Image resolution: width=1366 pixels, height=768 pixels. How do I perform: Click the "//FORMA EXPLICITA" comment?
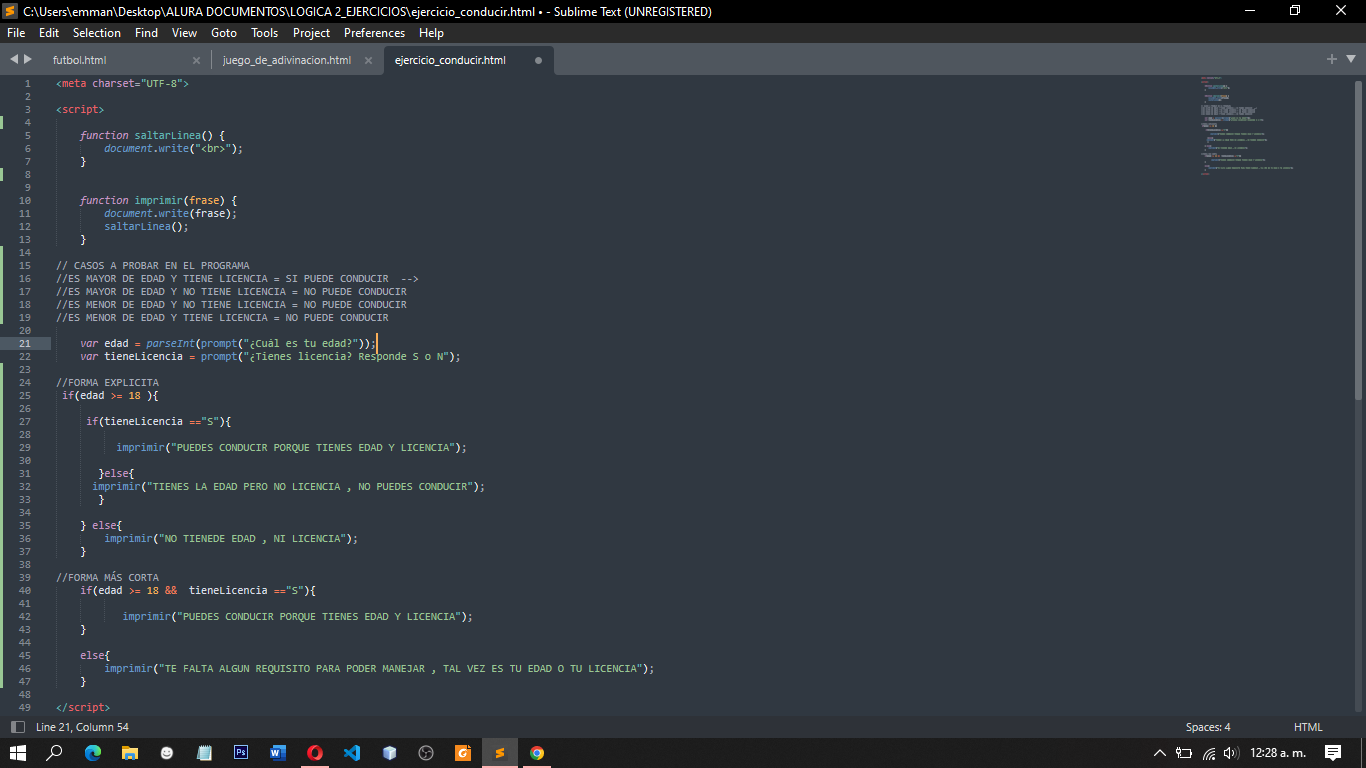107,382
